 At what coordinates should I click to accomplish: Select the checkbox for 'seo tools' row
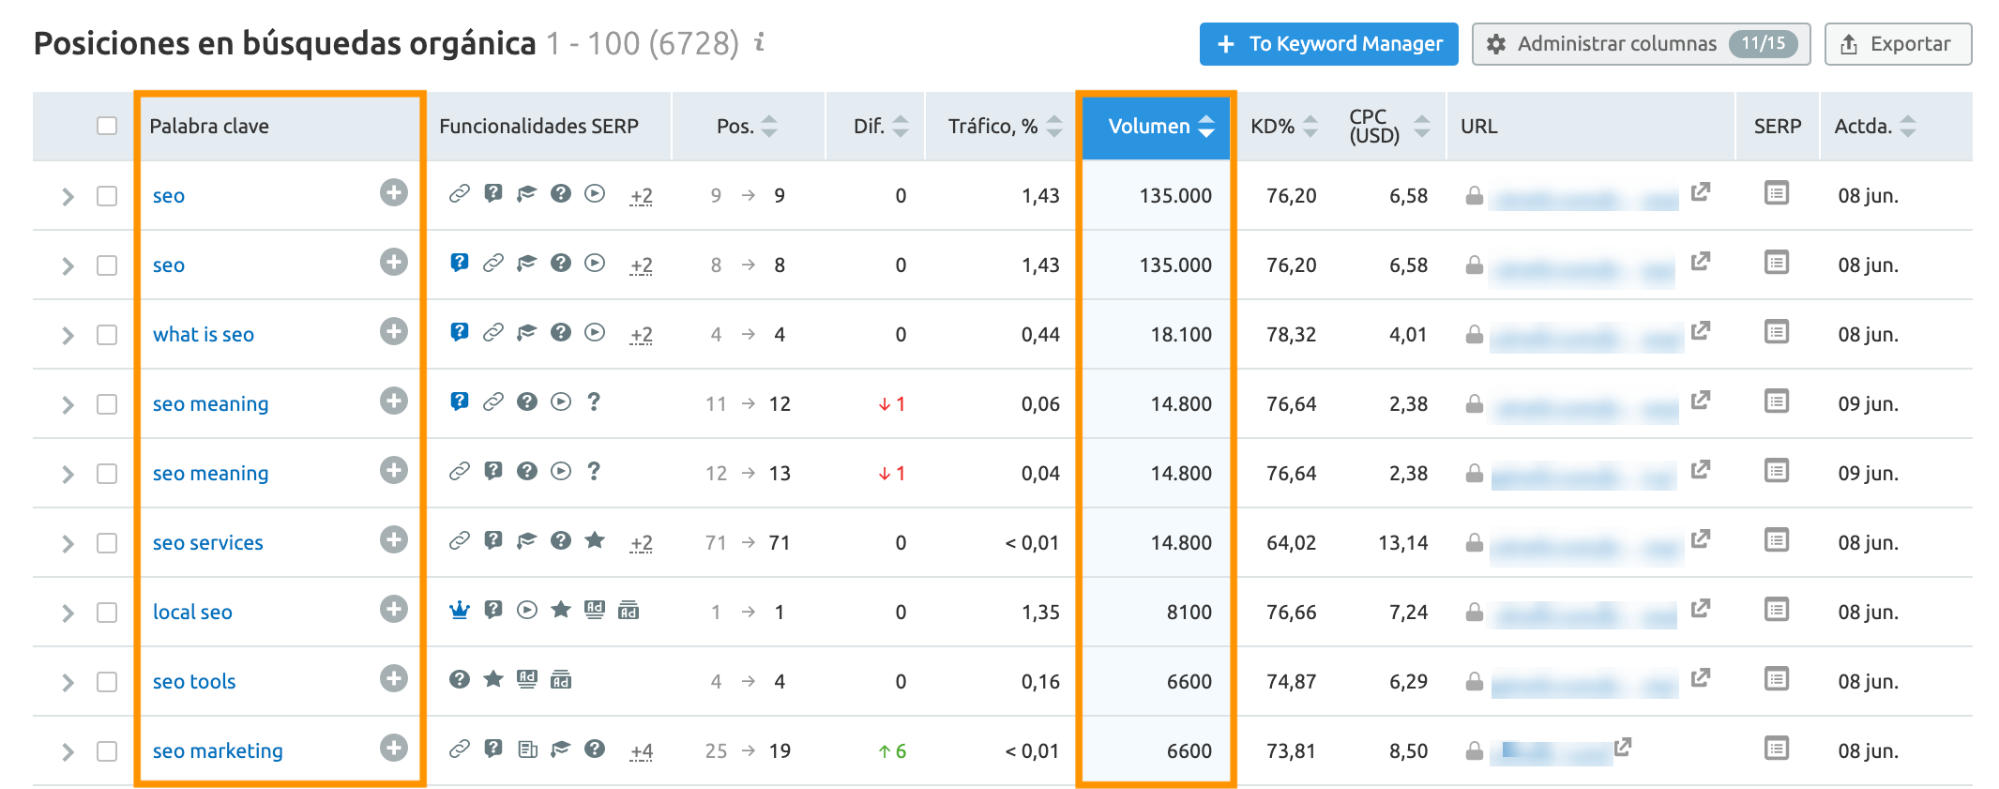pyautogui.click(x=107, y=682)
